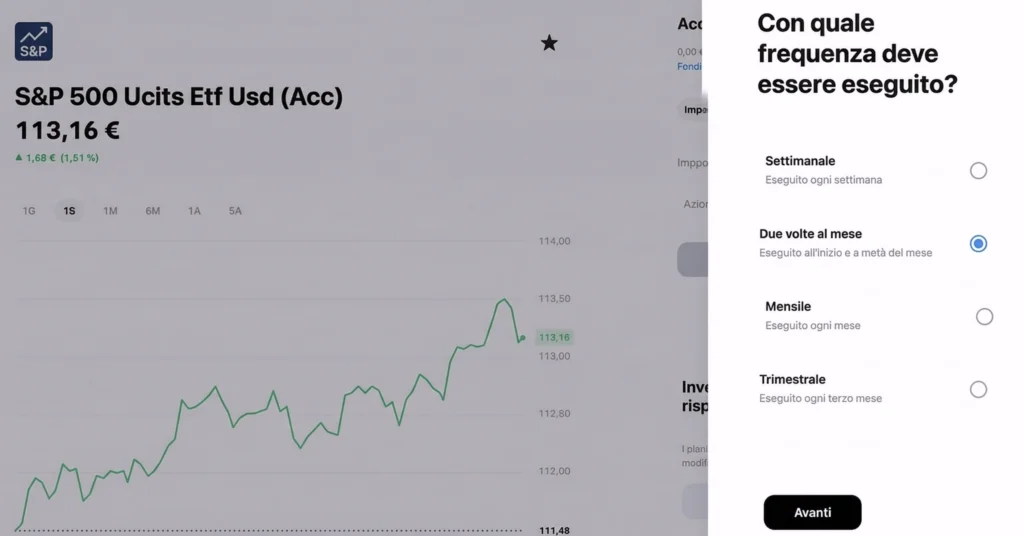Screen dimensions: 1024x536
Task: Open the partially hidden Fondi link
Action: point(689,67)
